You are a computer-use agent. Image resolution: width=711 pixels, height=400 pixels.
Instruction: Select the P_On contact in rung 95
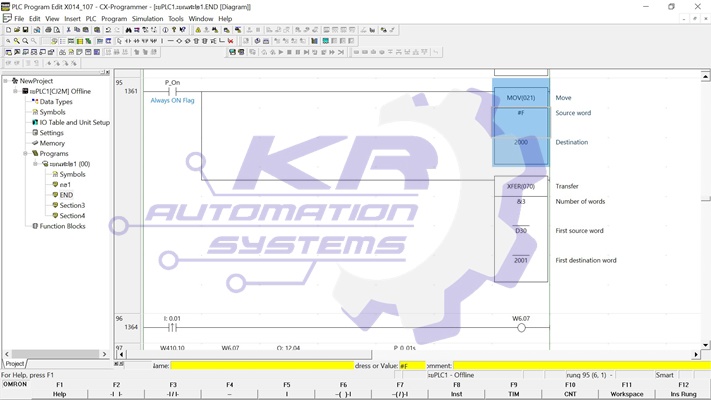[172, 91]
